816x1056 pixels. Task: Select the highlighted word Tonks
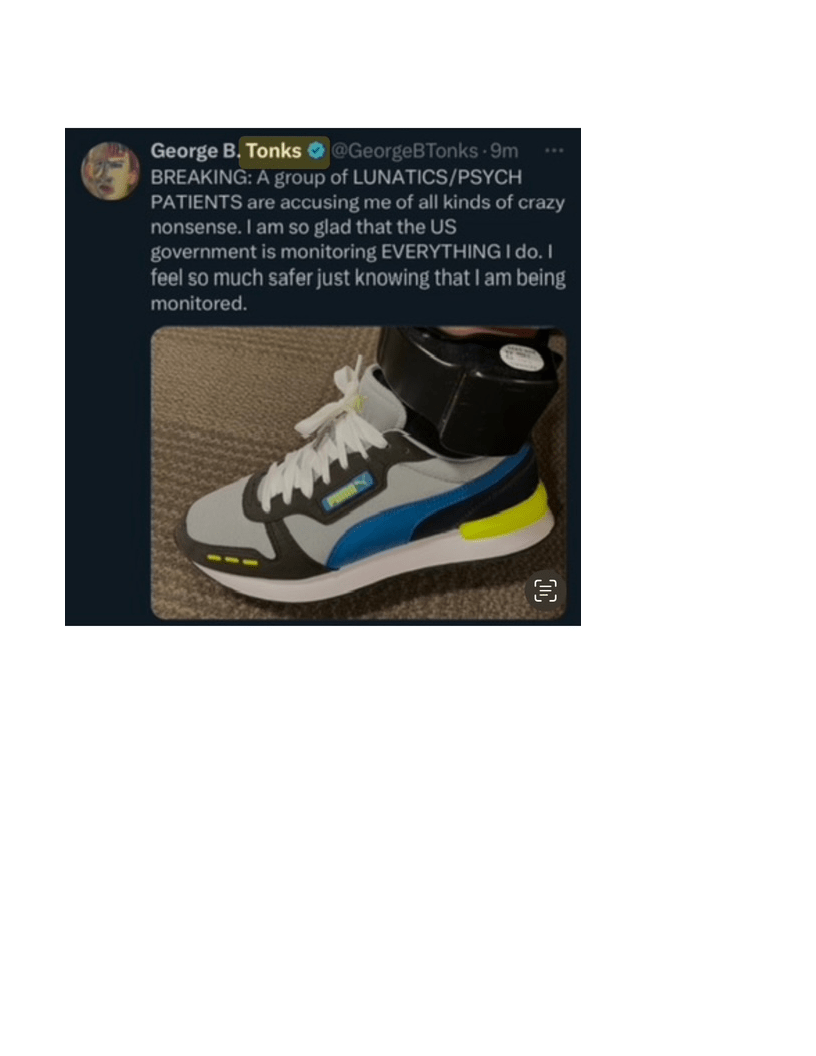click(273, 151)
